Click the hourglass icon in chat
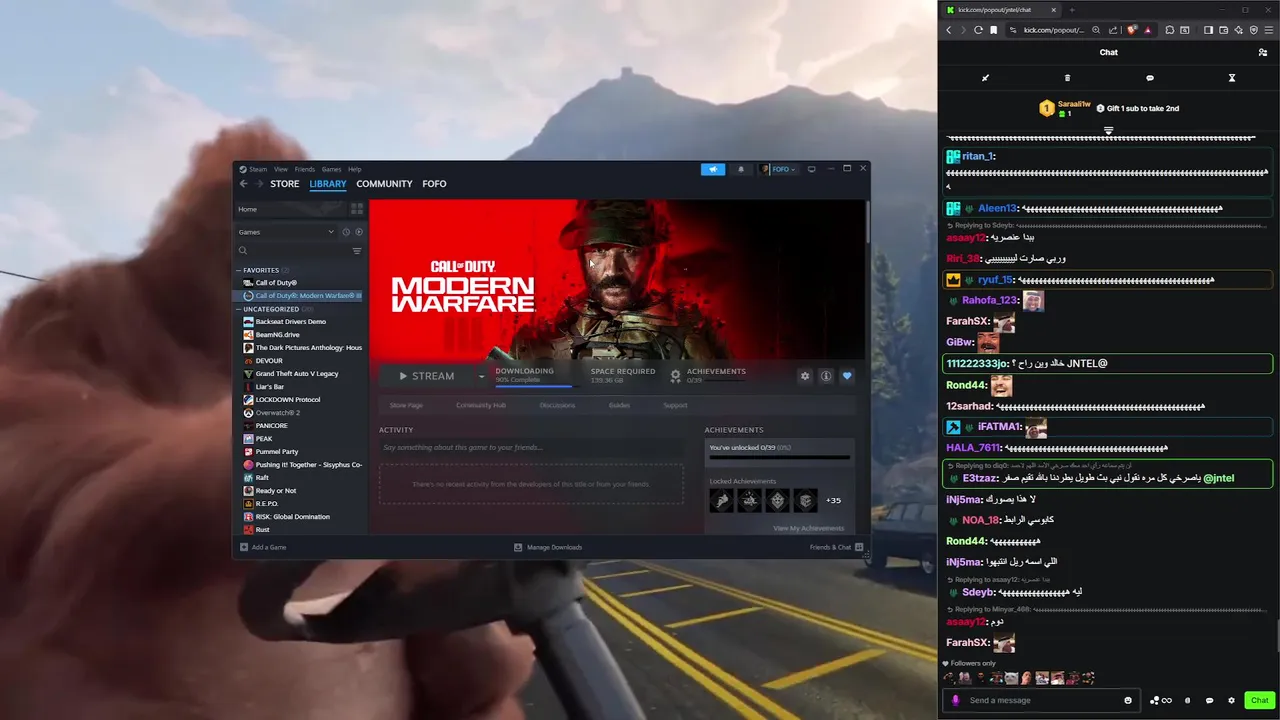Image resolution: width=1280 pixels, height=720 pixels. [1232, 78]
